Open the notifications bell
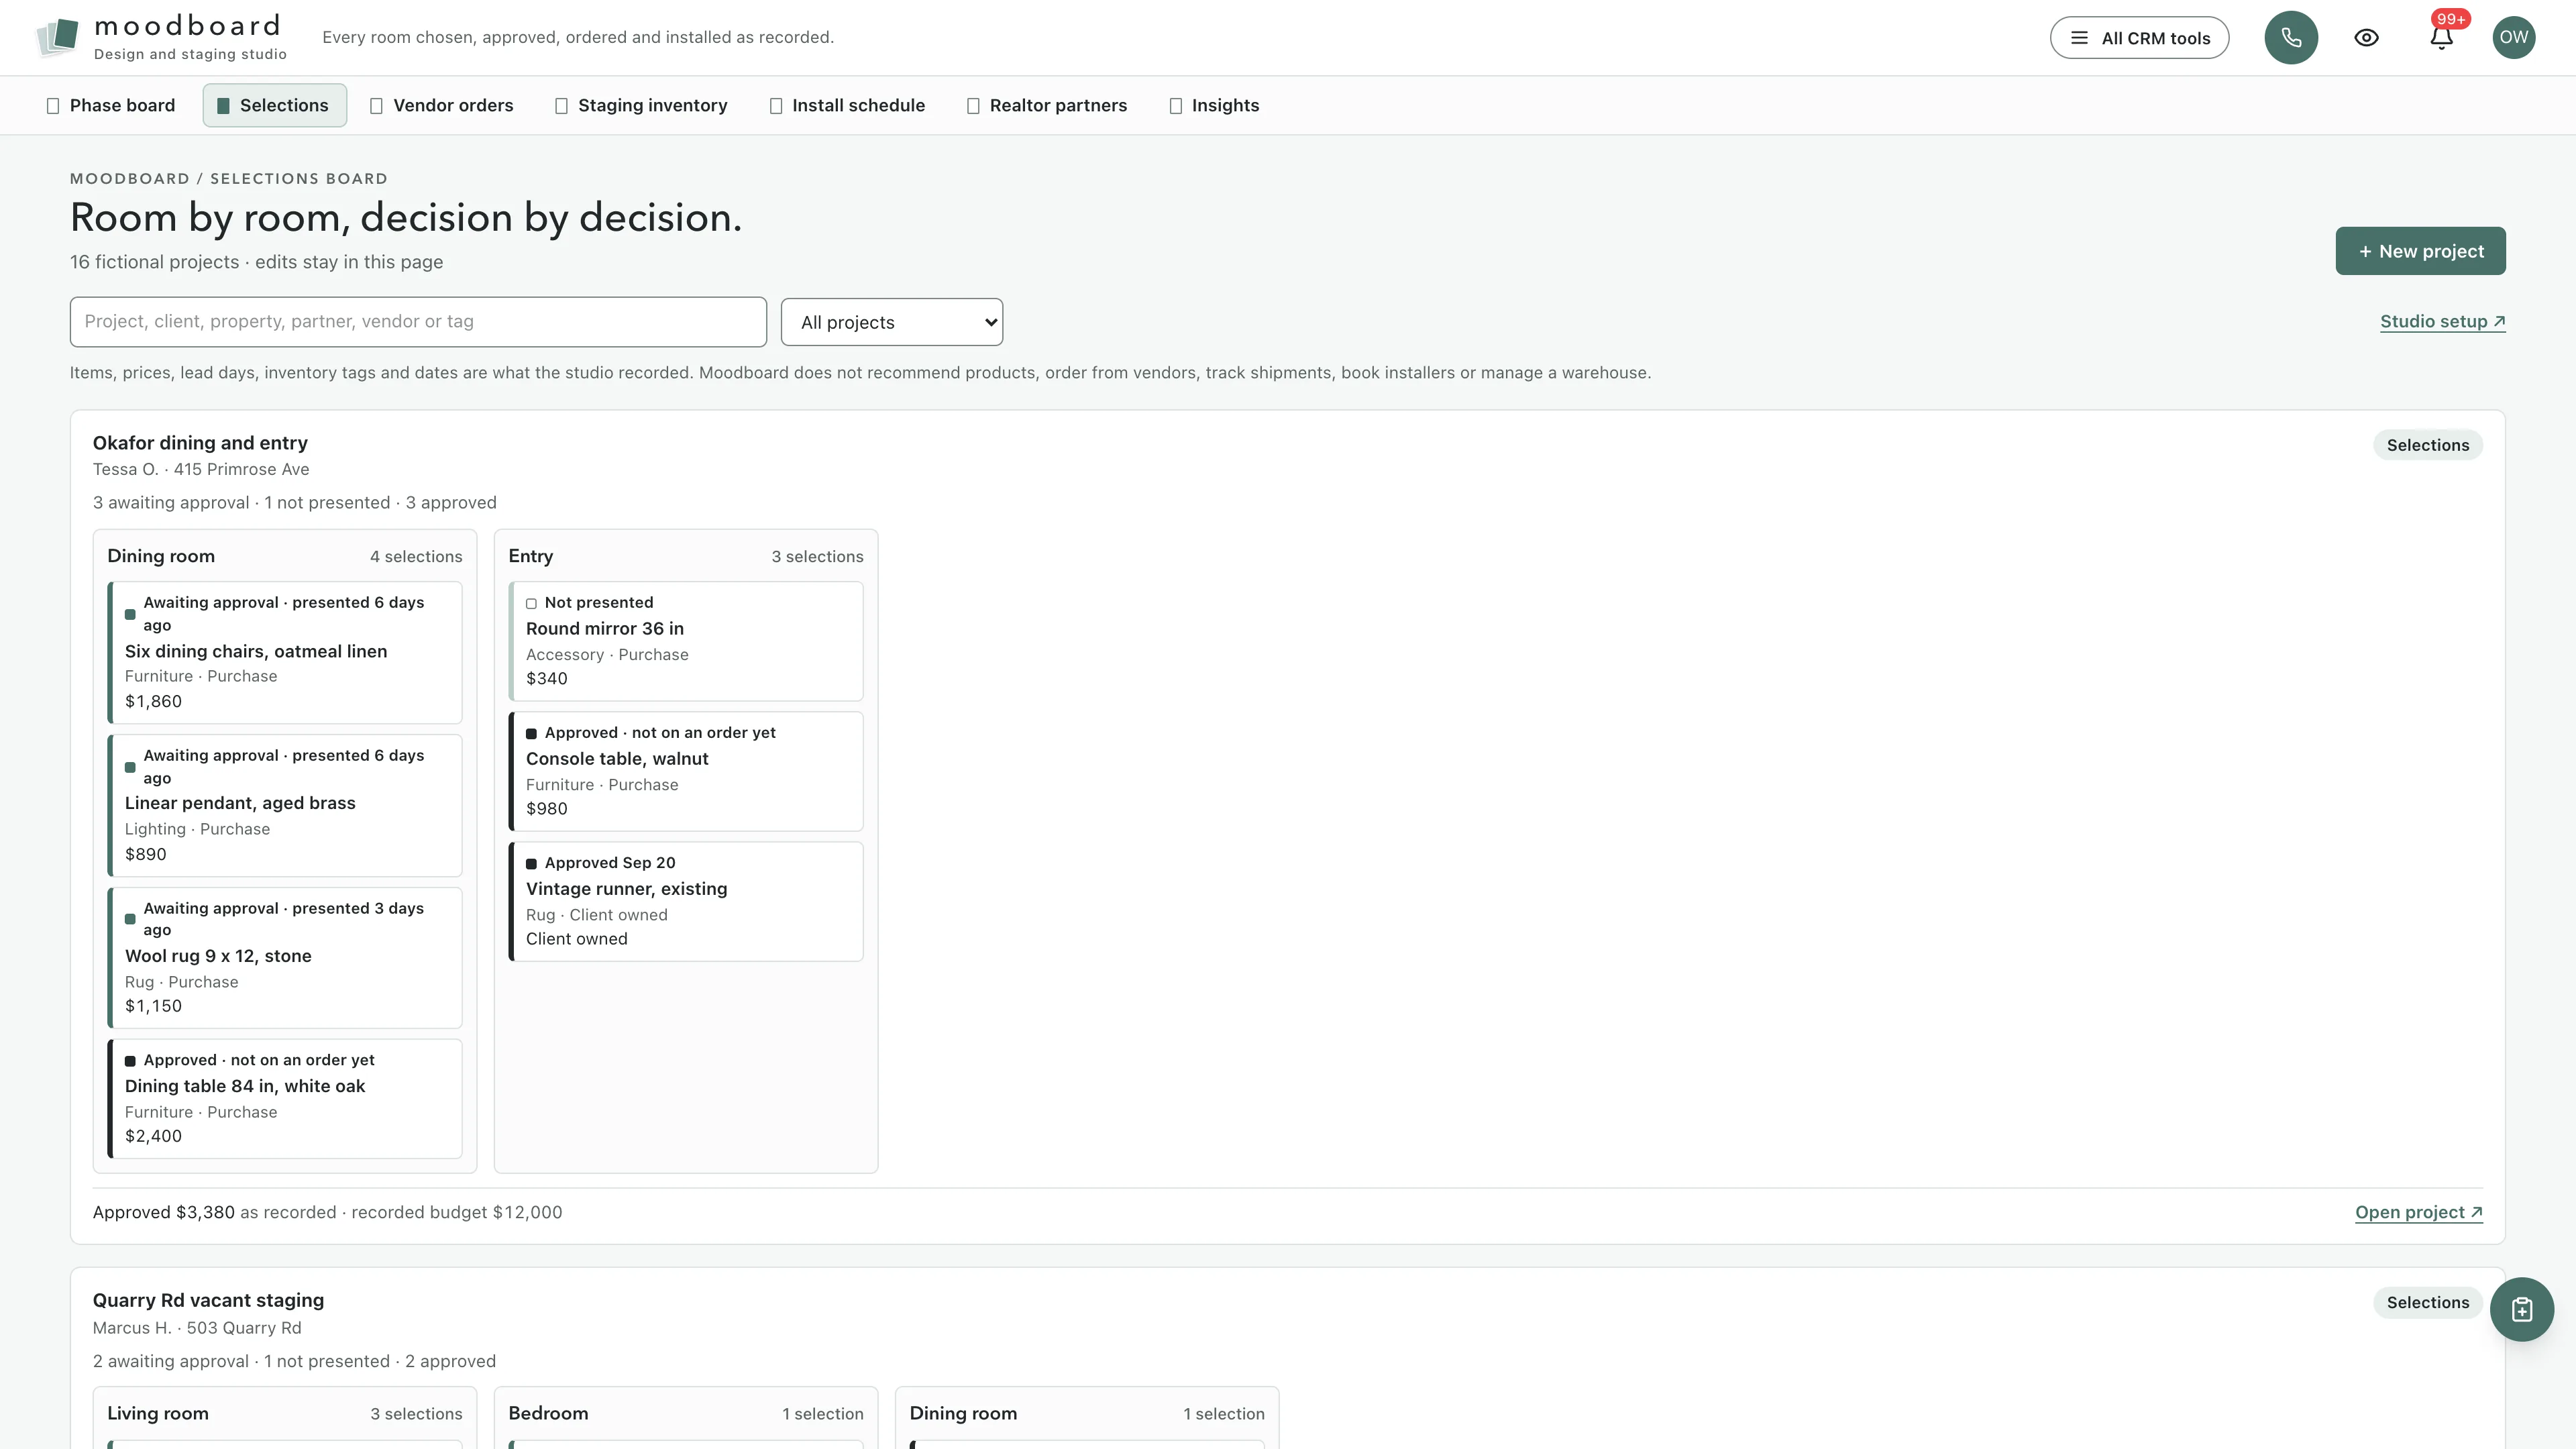This screenshot has width=2576, height=1449. 2441,38
